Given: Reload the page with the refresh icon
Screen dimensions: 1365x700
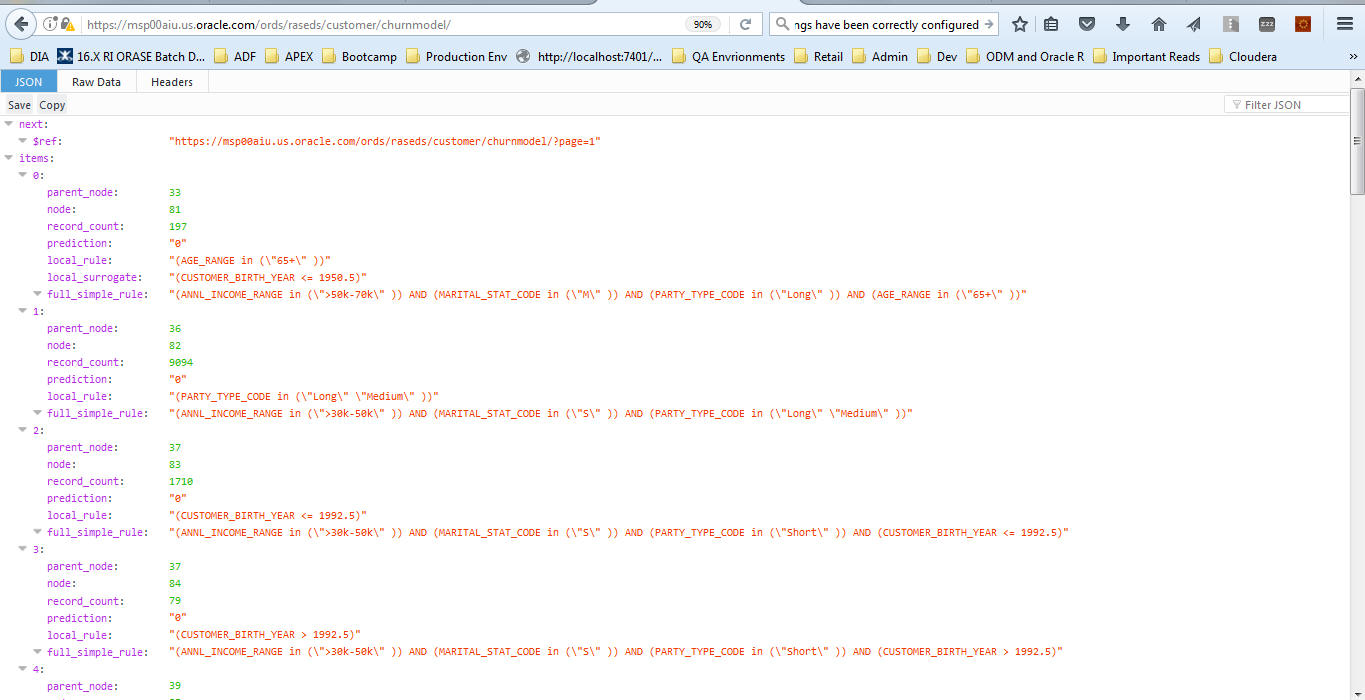Looking at the screenshot, I should pos(745,24).
